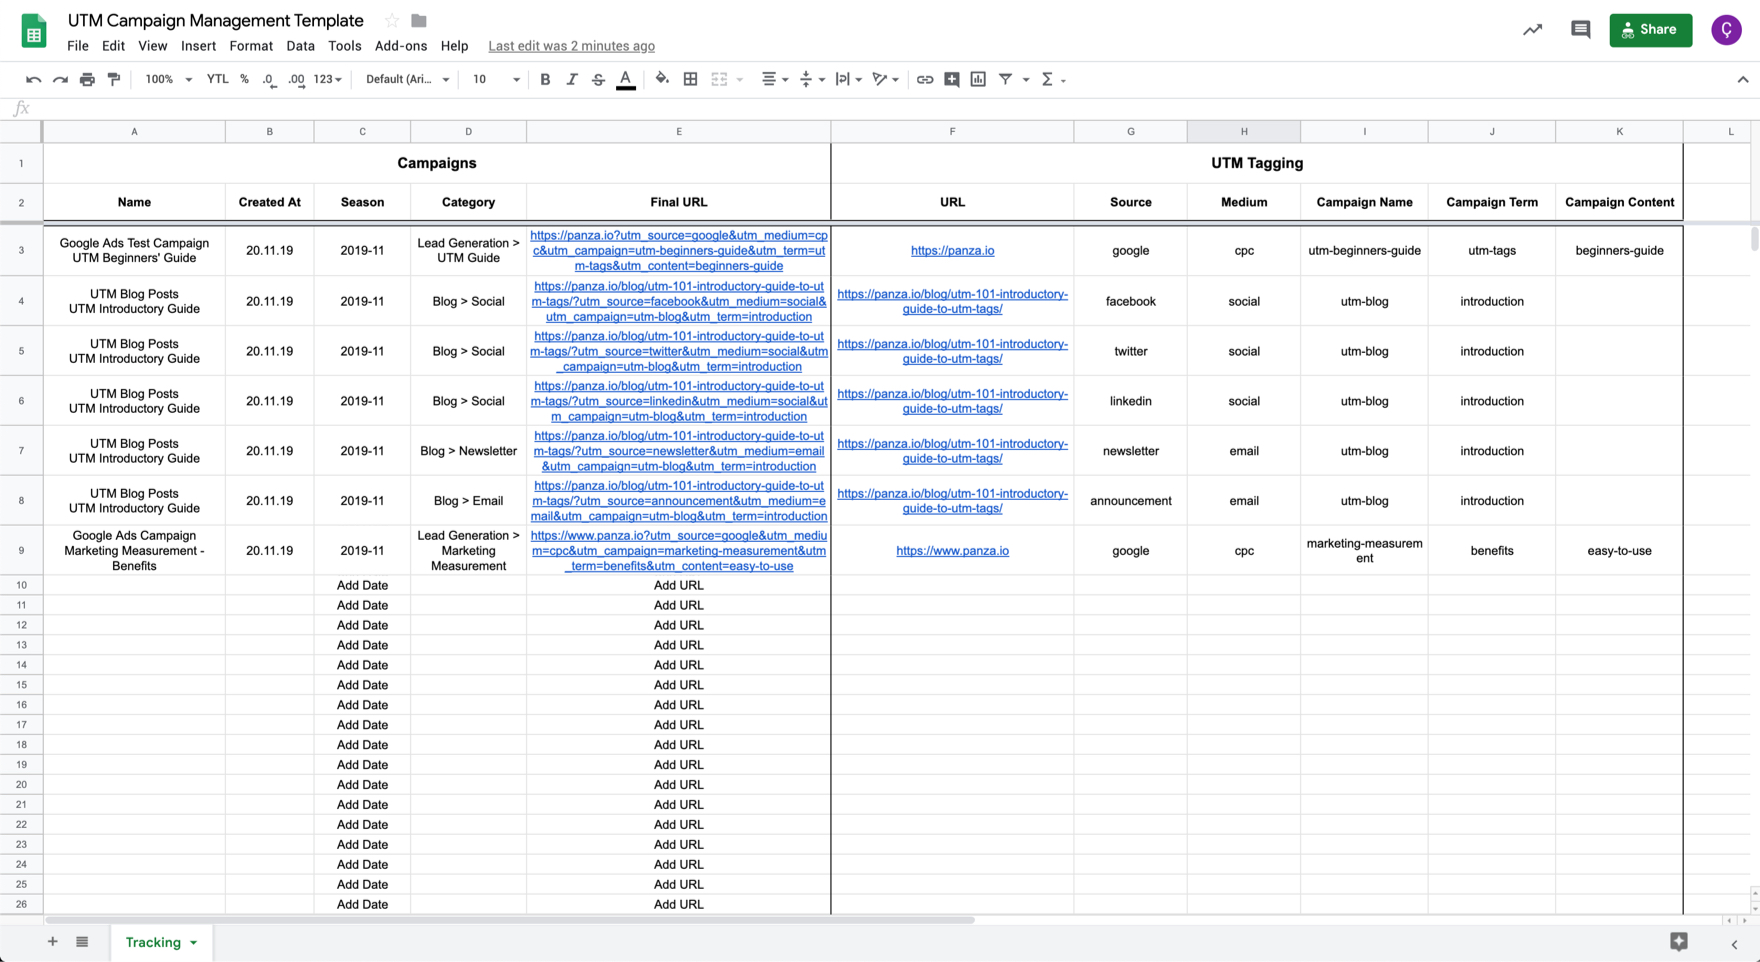Select the 'Blog > Newsletter' category cell

[468, 451]
